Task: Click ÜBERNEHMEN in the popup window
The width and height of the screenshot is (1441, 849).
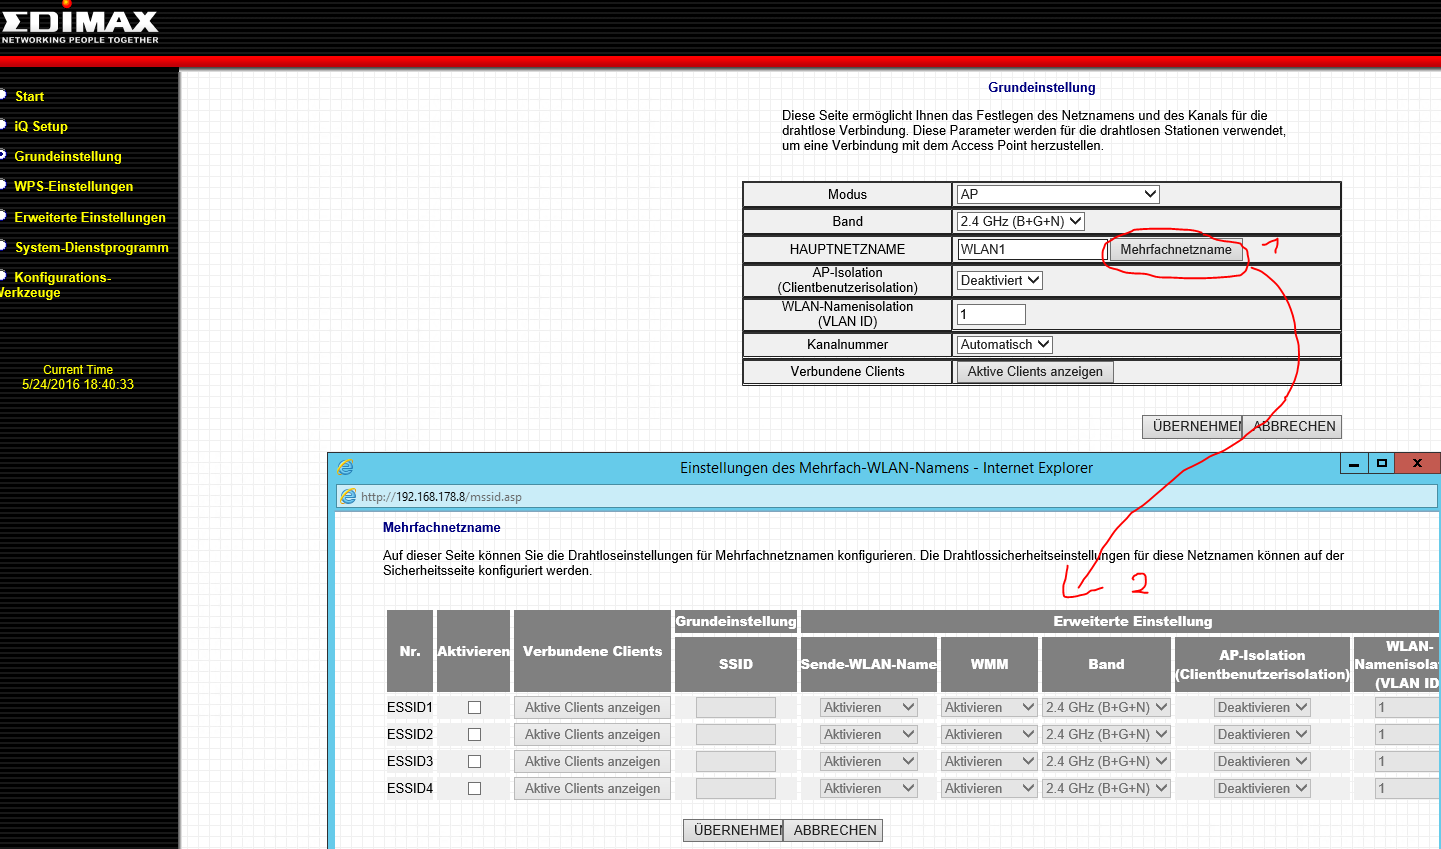Action: [x=733, y=830]
